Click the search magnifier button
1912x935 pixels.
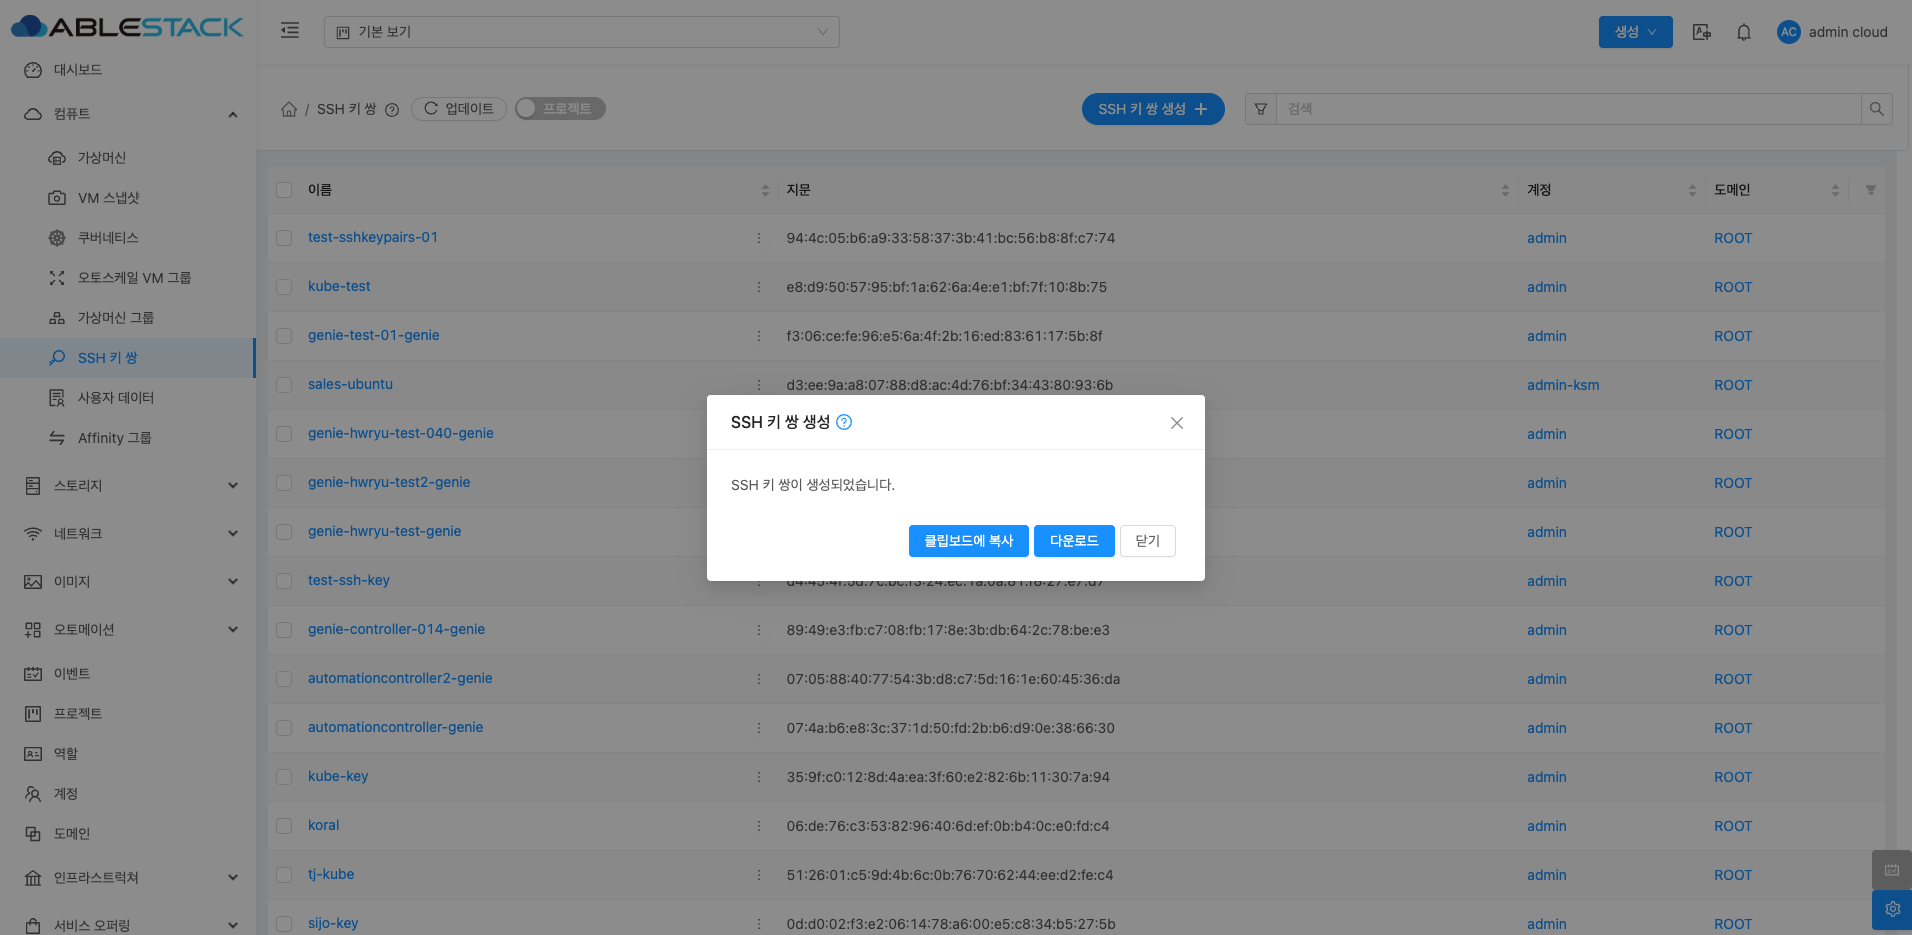(1877, 109)
